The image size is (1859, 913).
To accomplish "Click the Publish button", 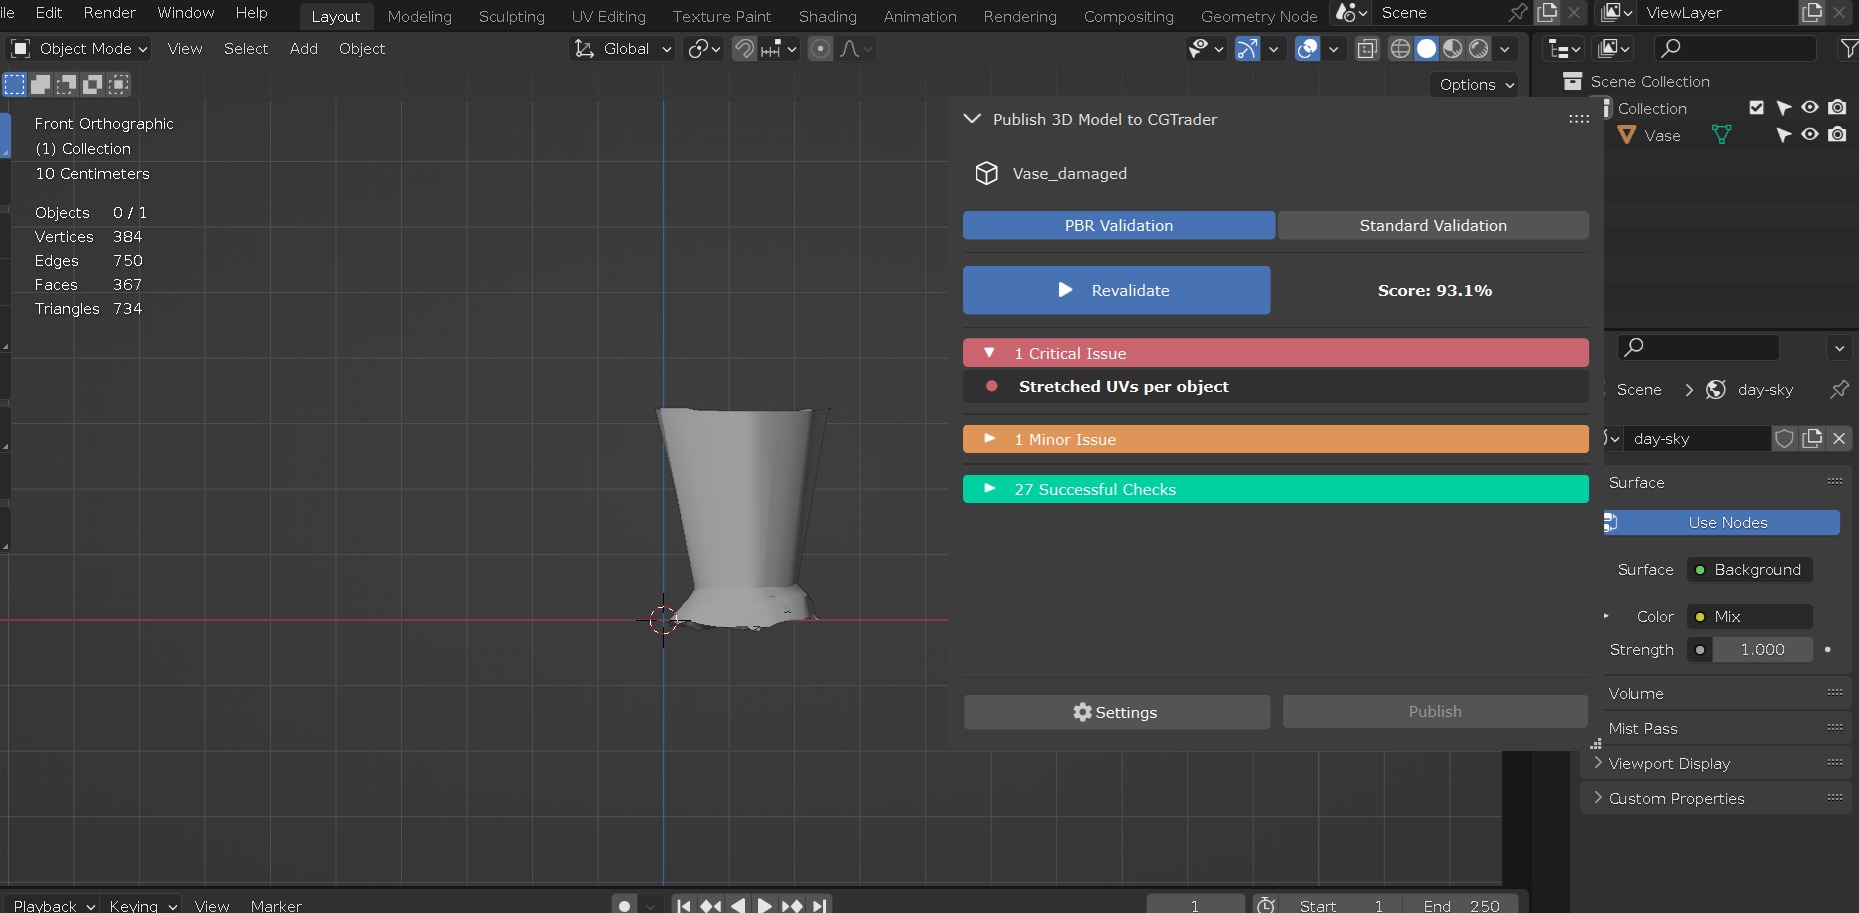I will (x=1435, y=711).
